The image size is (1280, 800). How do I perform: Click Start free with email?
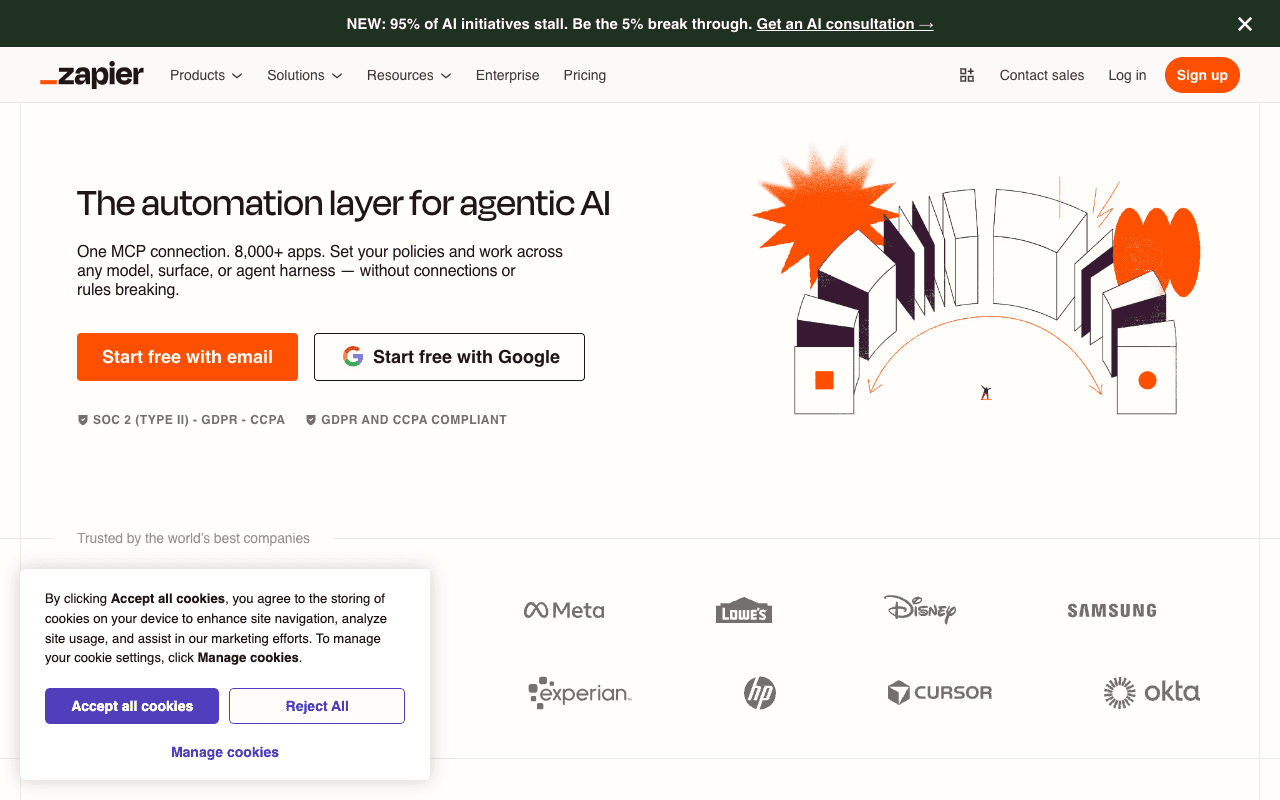[187, 357]
